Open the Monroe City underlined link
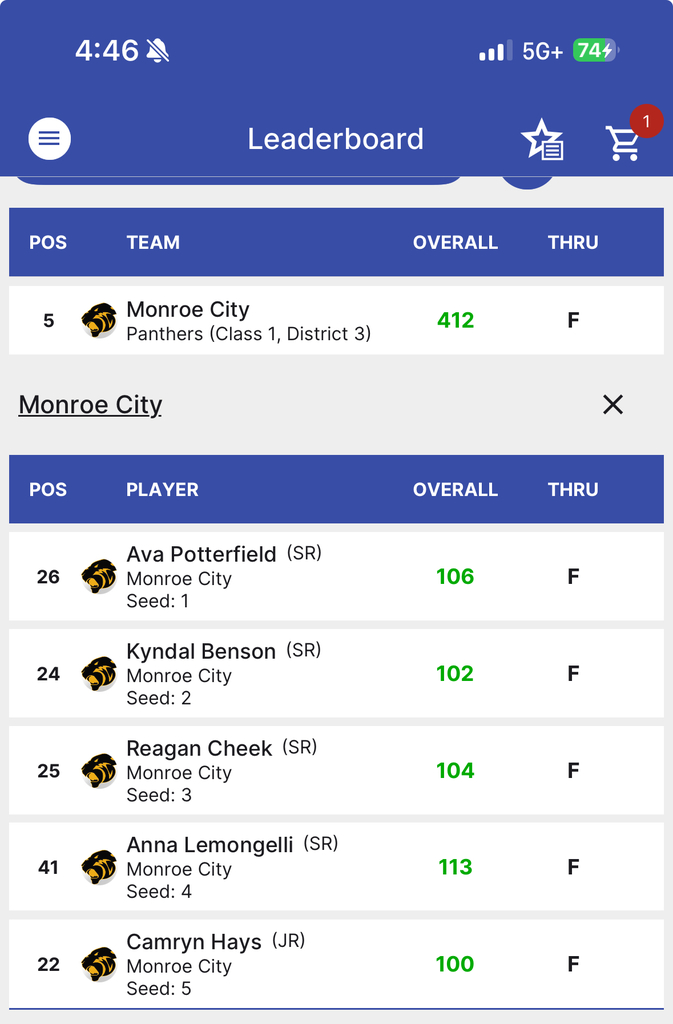Viewport: 673px width, 1024px height. pyautogui.click(x=90, y=404)
